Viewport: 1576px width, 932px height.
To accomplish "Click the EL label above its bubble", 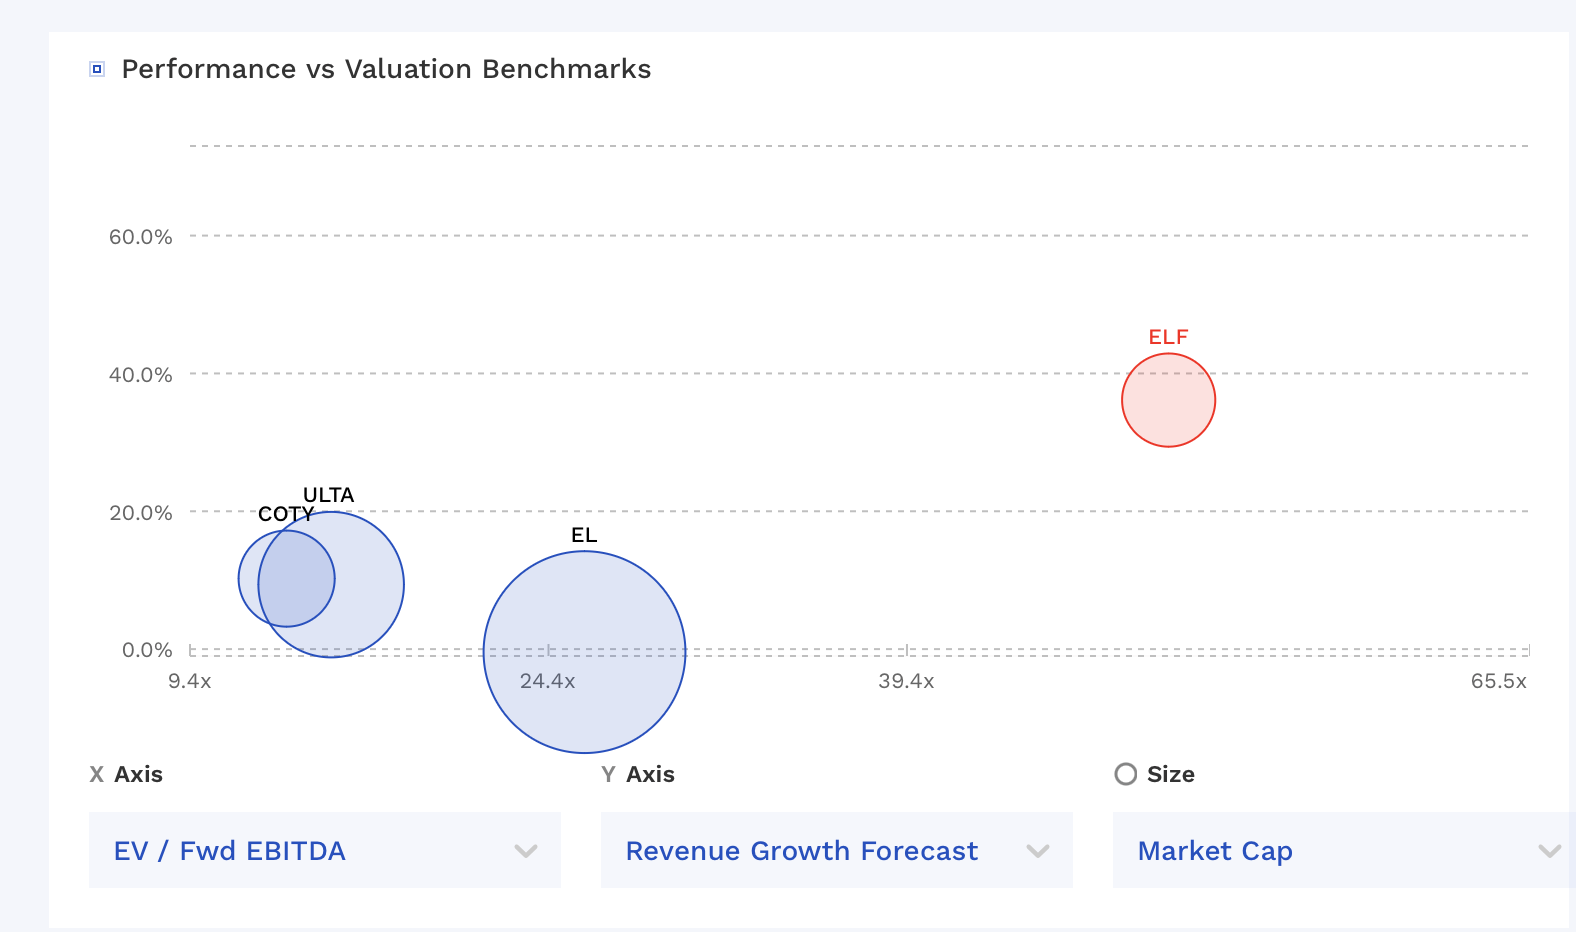I will point(584,534).
